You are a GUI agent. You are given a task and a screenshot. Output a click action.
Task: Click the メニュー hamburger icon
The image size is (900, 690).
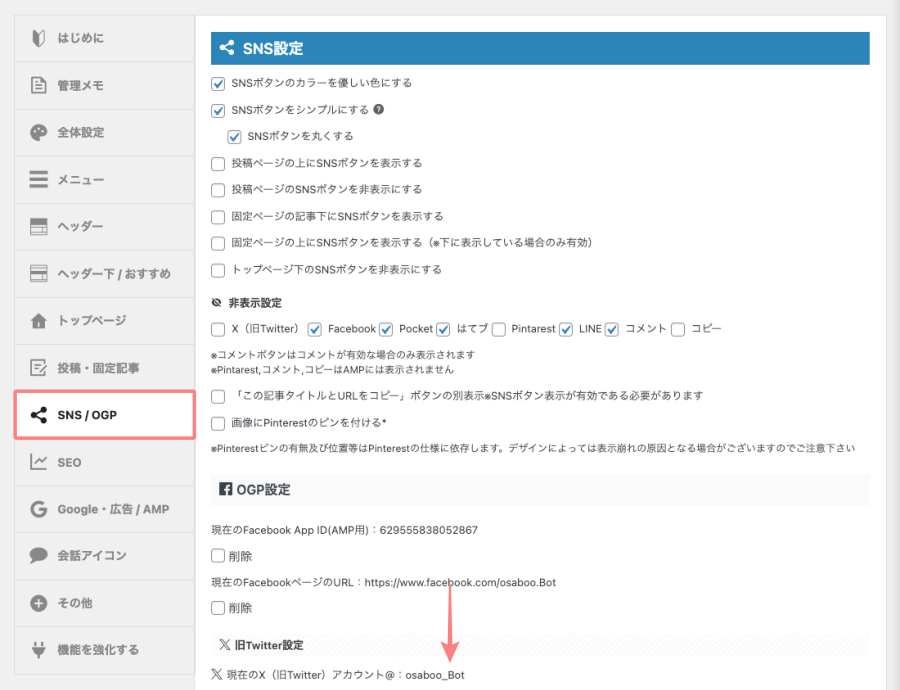pos(40,179)
